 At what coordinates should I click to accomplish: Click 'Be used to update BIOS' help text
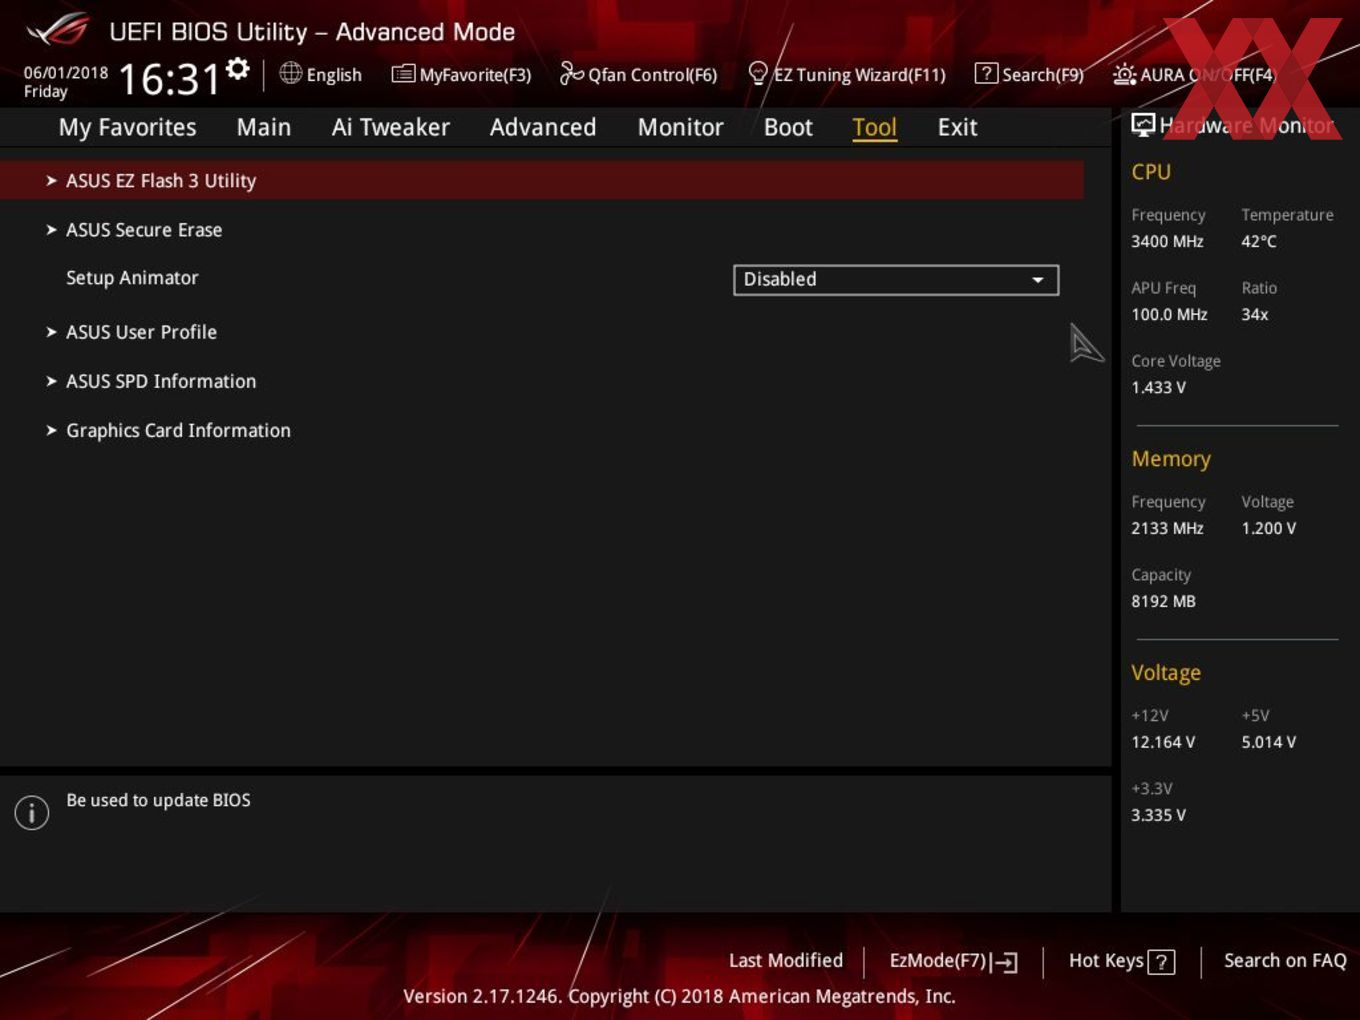(158, 800)
